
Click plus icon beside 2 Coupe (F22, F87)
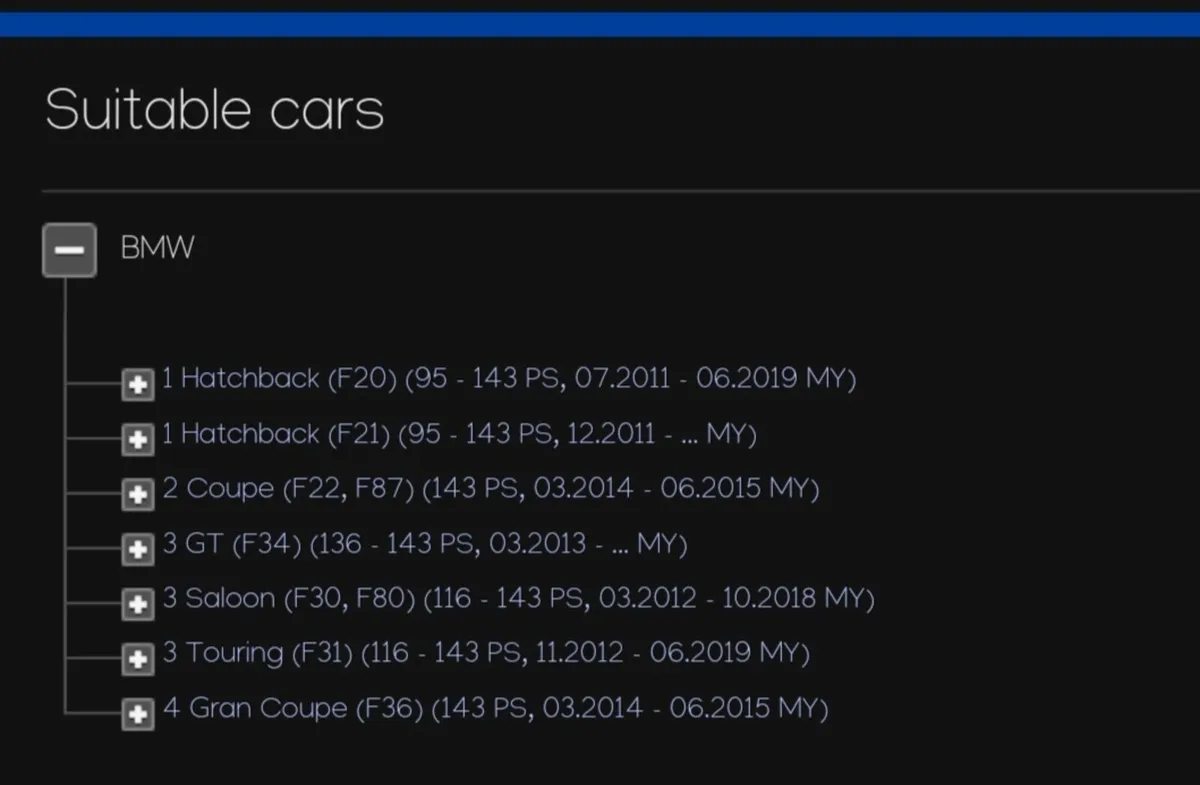[138, 493]
